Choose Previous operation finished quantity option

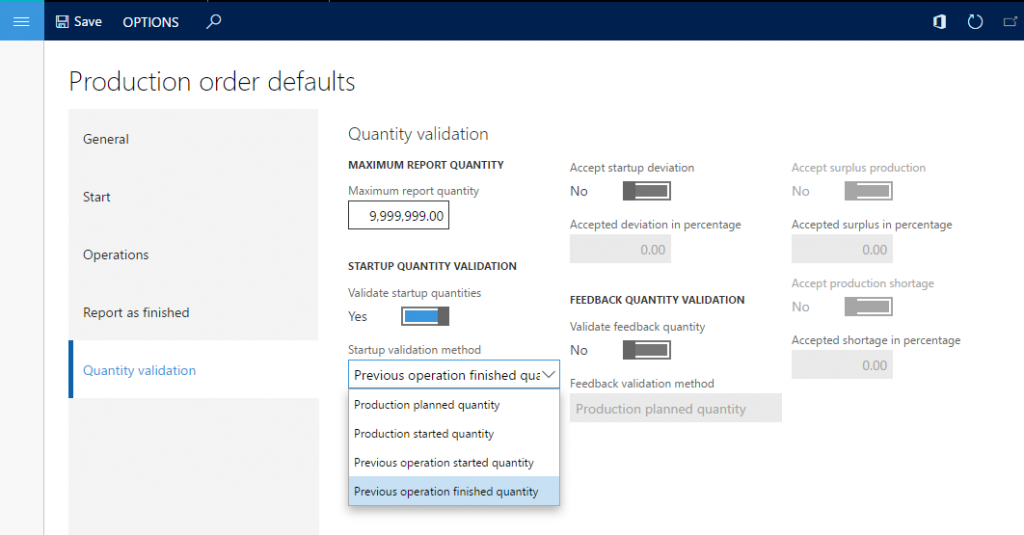pos(454,491)
